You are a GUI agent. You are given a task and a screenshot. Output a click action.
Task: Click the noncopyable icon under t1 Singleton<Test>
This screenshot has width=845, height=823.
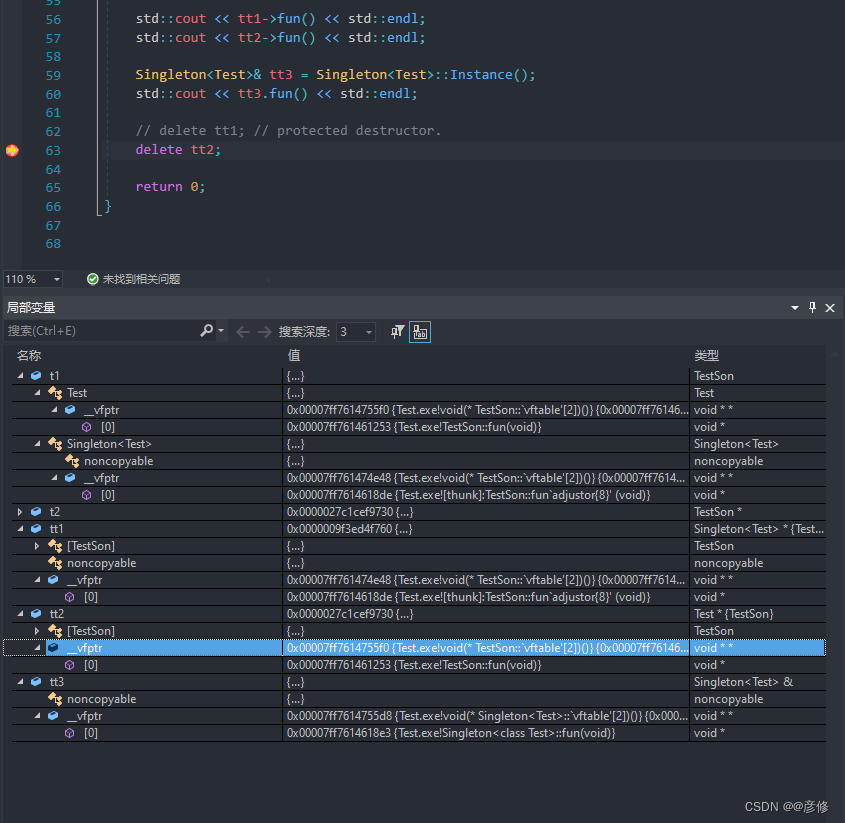click(x=72, y=461)
